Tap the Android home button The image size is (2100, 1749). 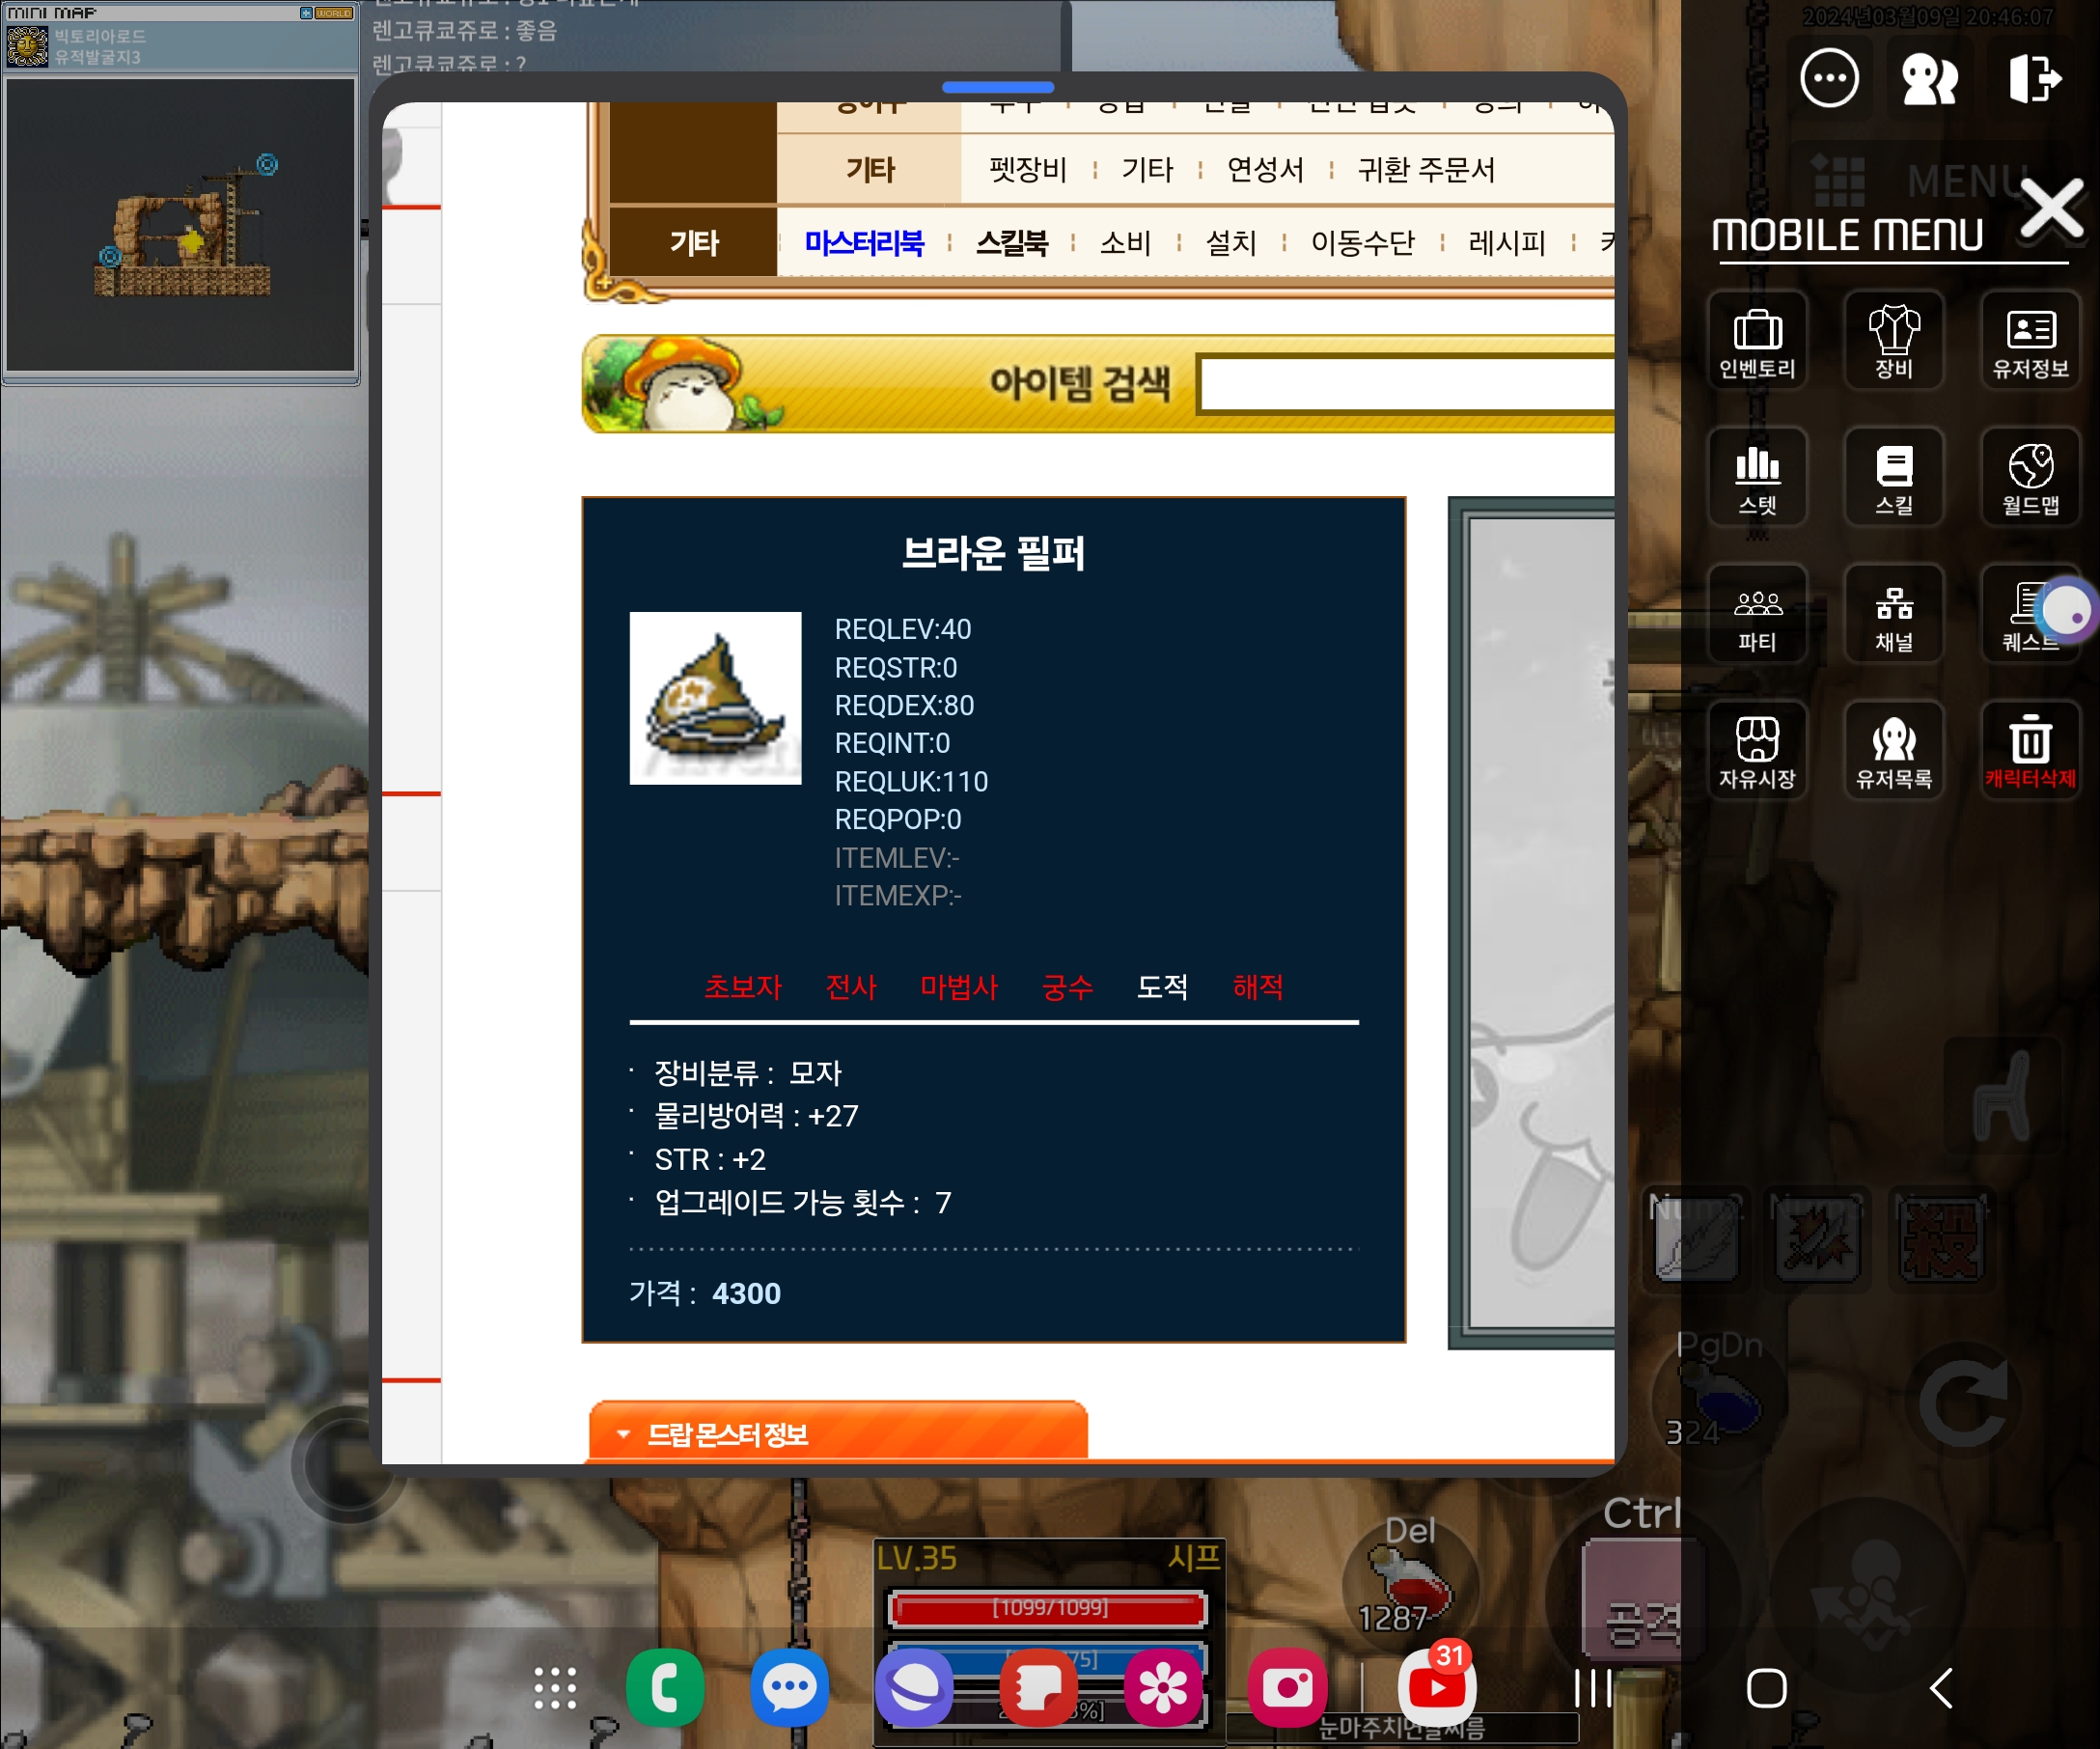click(x=1766, y=1688)
